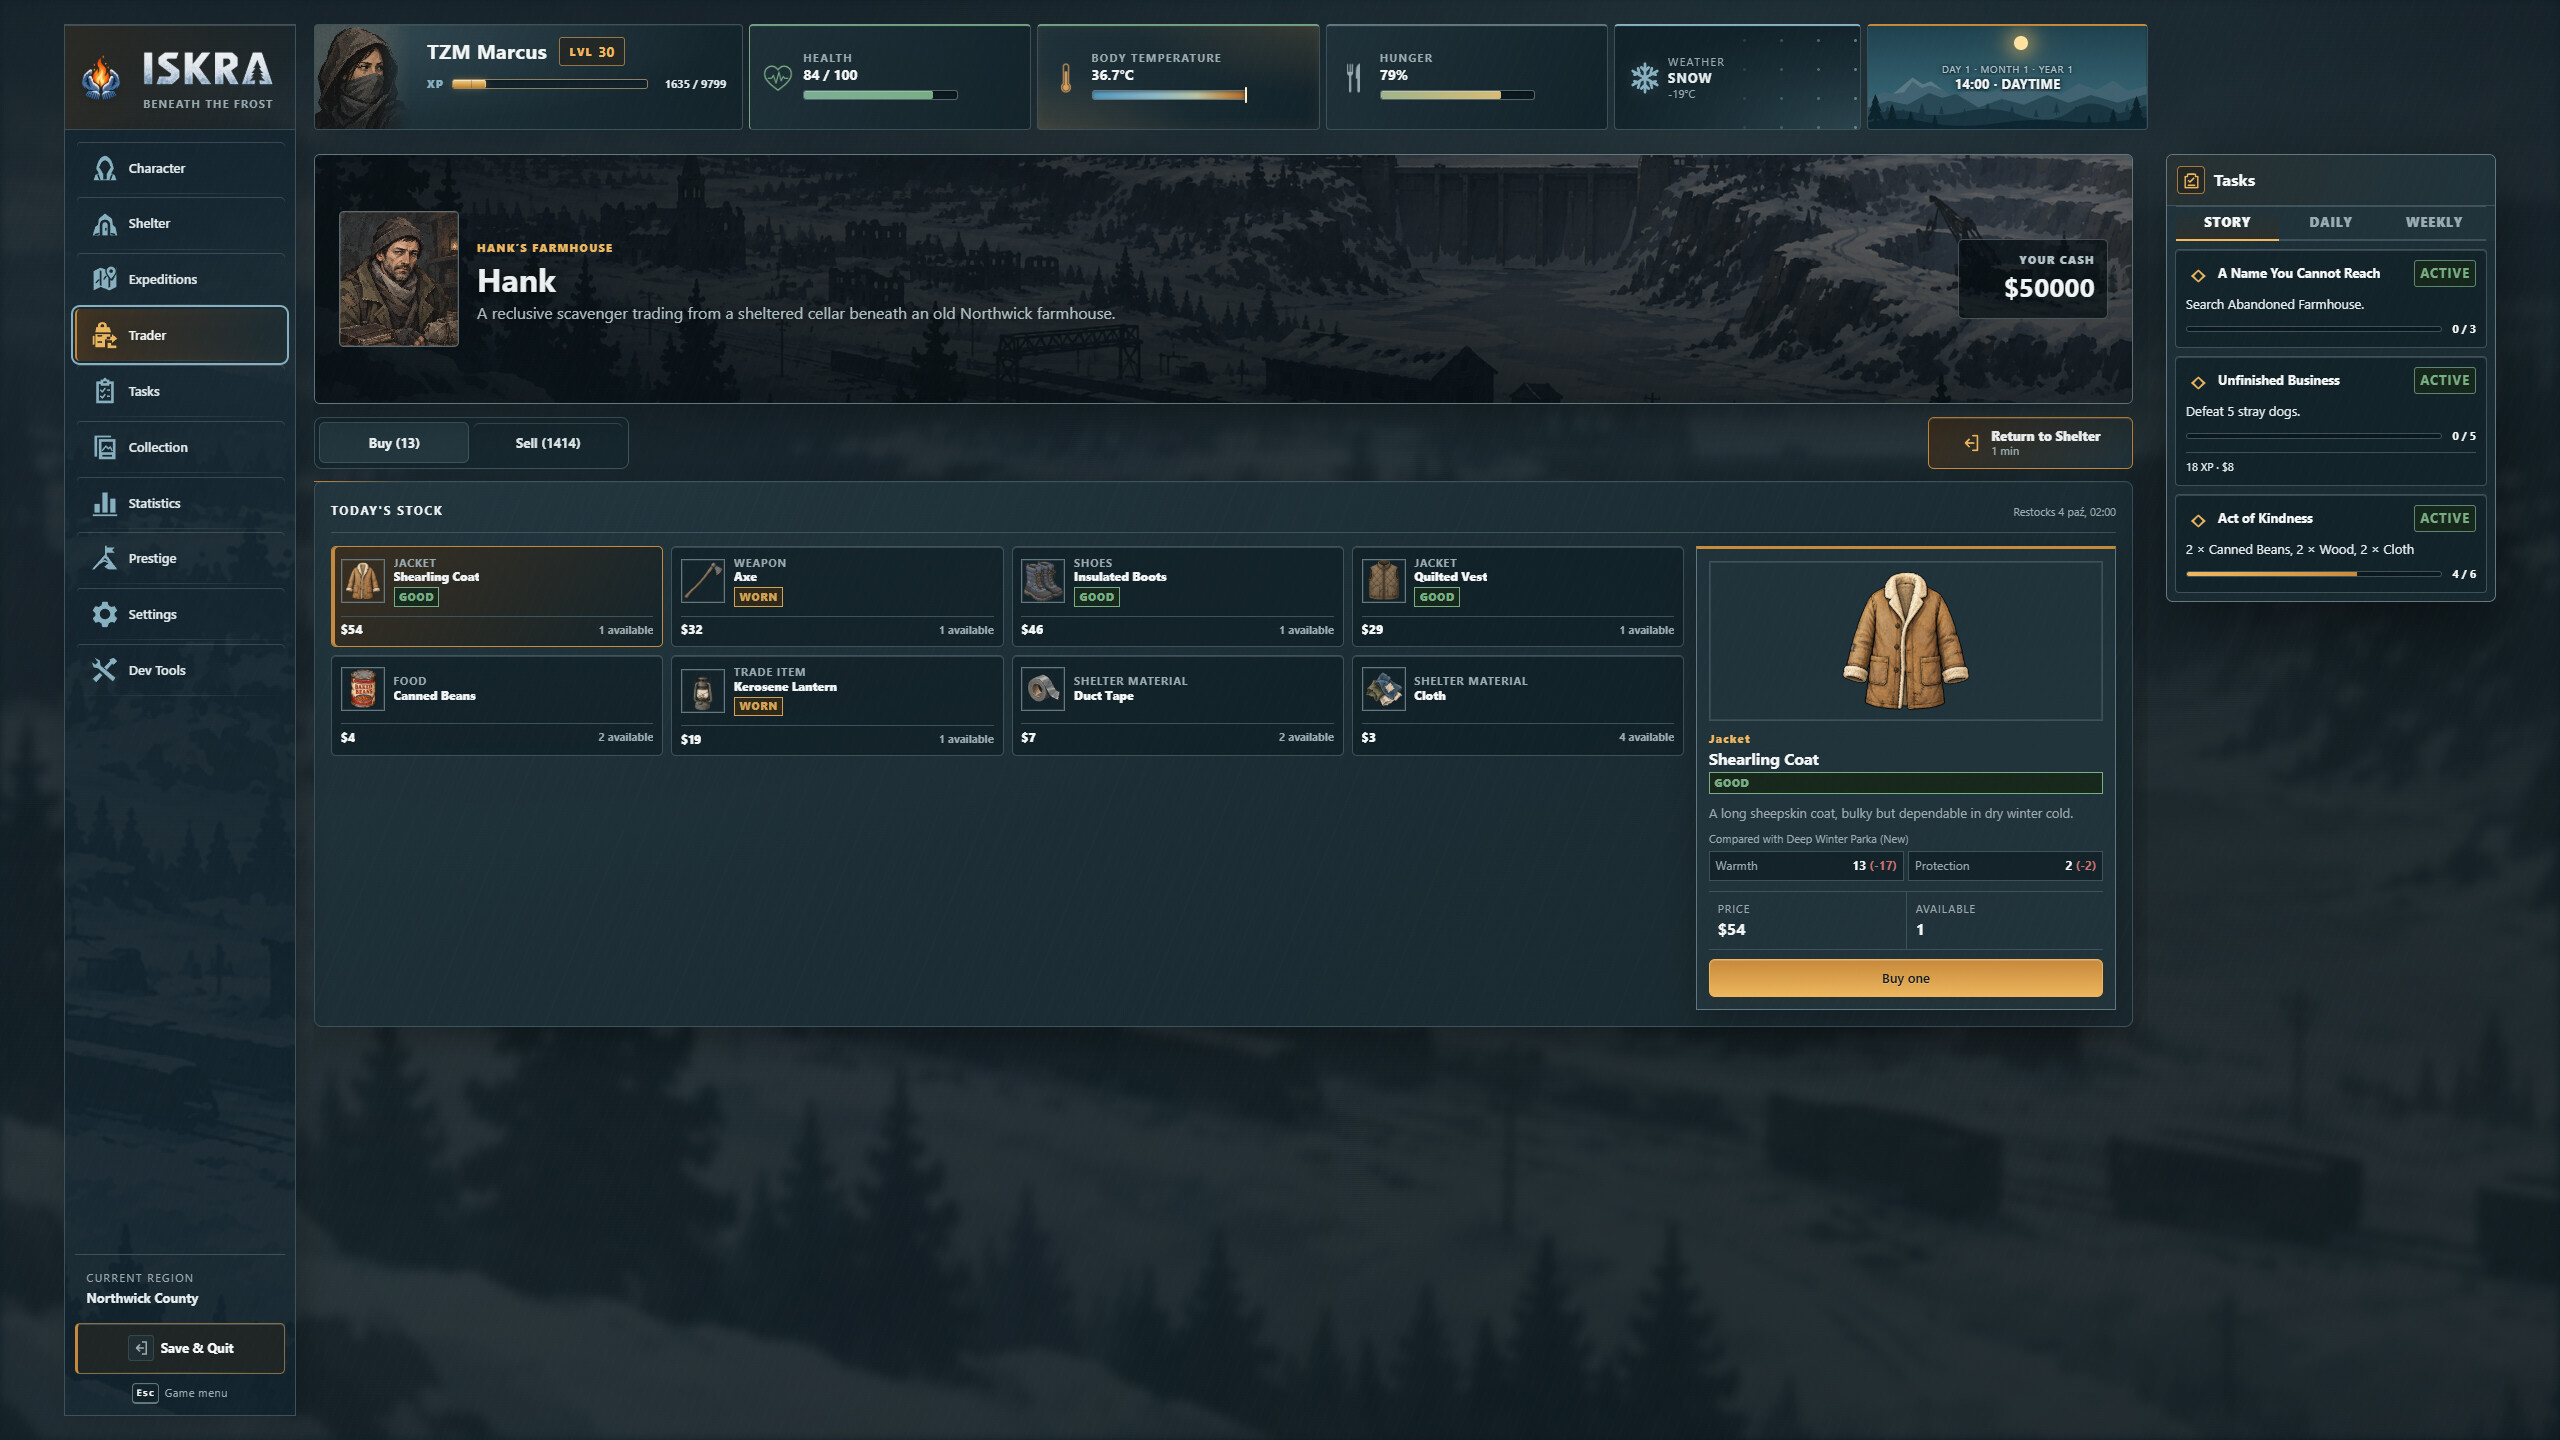Image resolution: width=2560 pixels, height=1440 pixels.
Task: Open the Shelter sidebar icon
Action: pyautogui.click(x=105, y=224)
